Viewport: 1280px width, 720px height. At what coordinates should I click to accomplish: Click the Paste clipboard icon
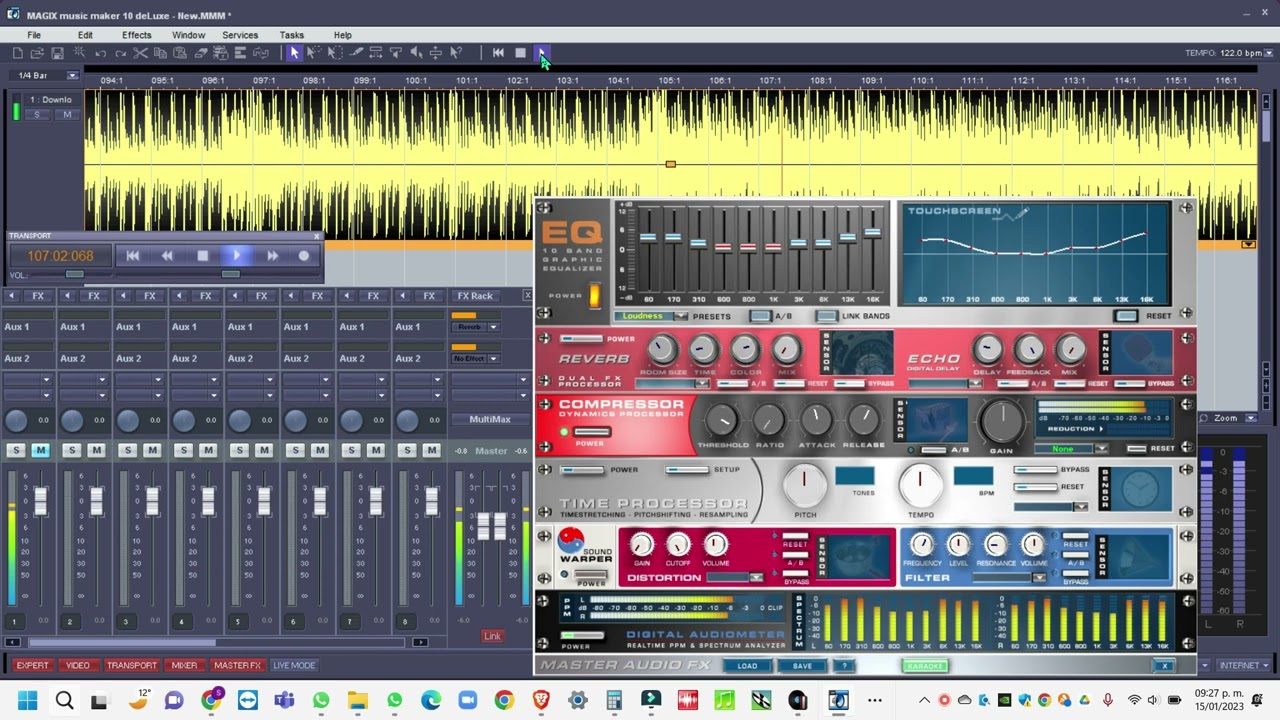(180, 53)
